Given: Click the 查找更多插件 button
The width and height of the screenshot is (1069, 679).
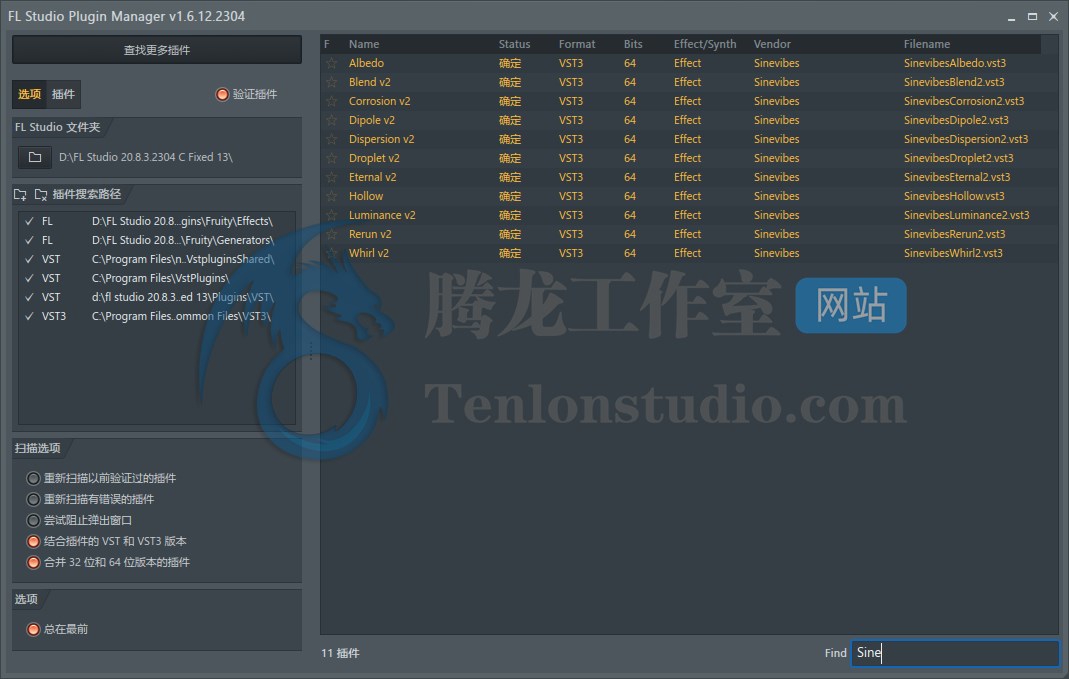Looking at the screenshot, I should pos(157,50).
